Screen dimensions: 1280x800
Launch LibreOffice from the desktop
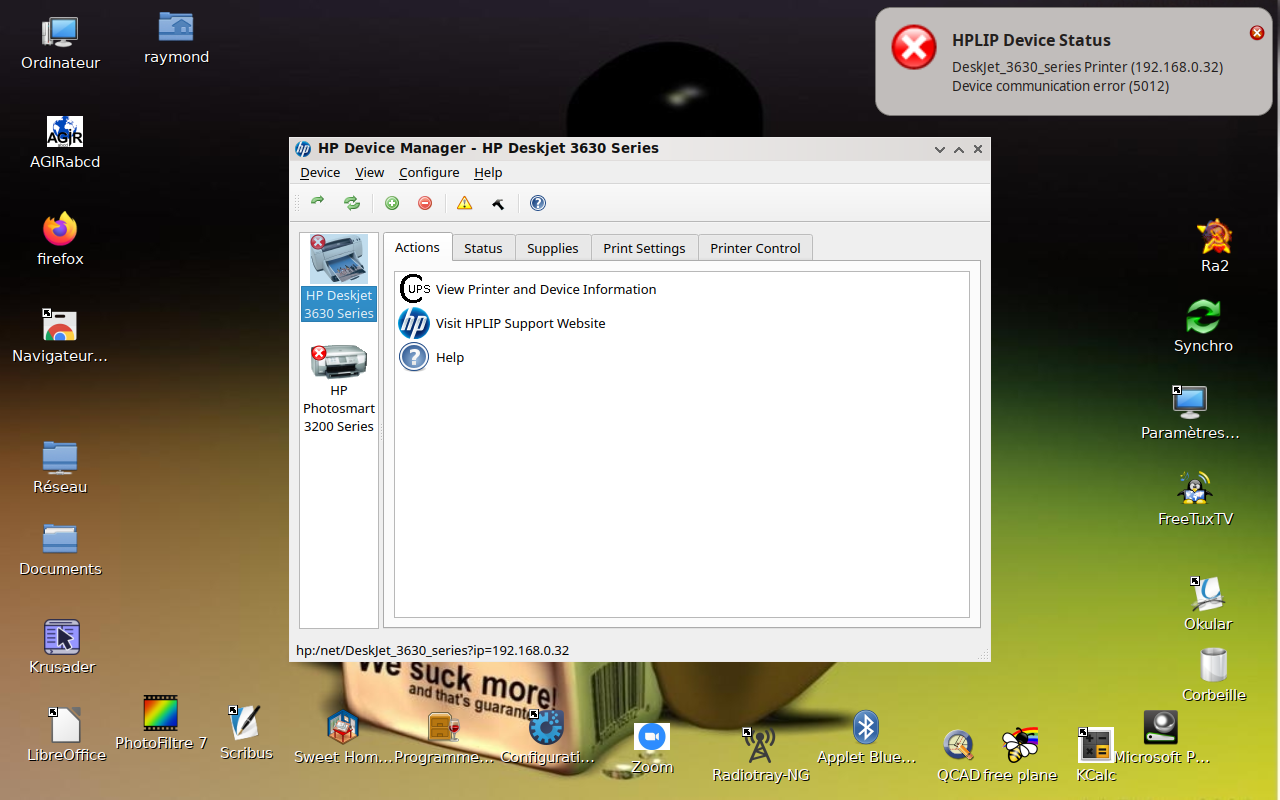[66, 735]
